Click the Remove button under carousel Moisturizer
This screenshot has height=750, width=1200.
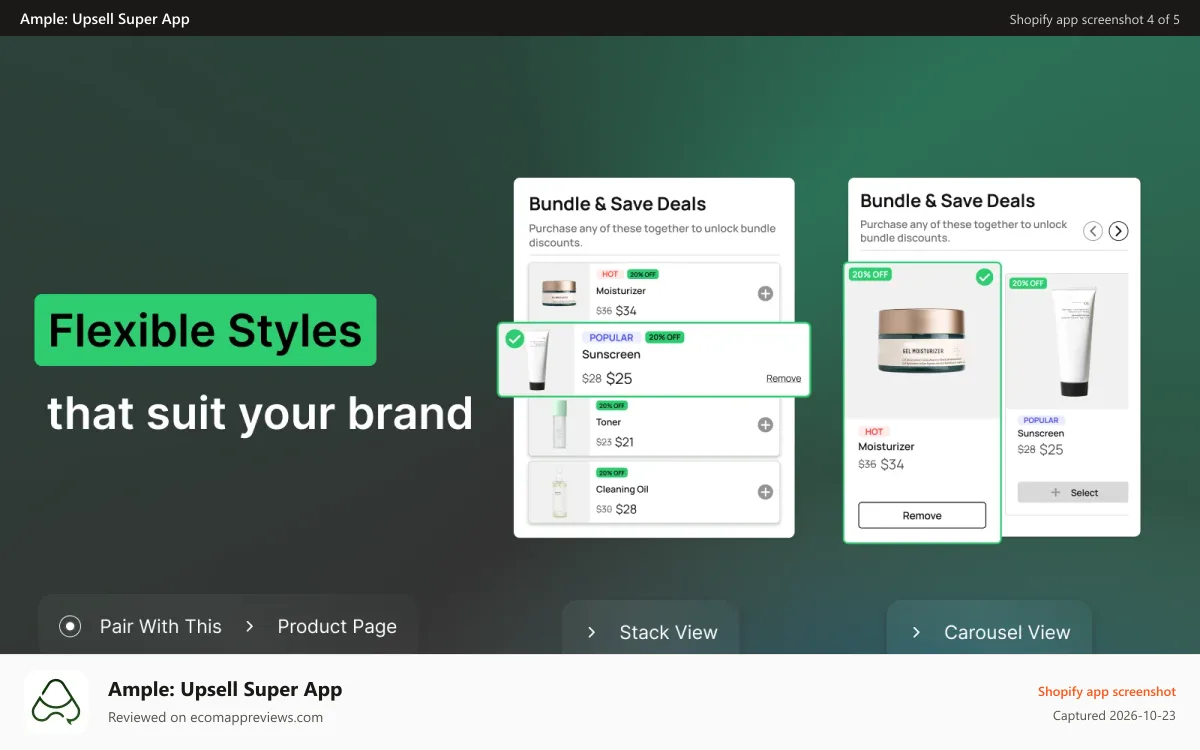click(922, 515)
